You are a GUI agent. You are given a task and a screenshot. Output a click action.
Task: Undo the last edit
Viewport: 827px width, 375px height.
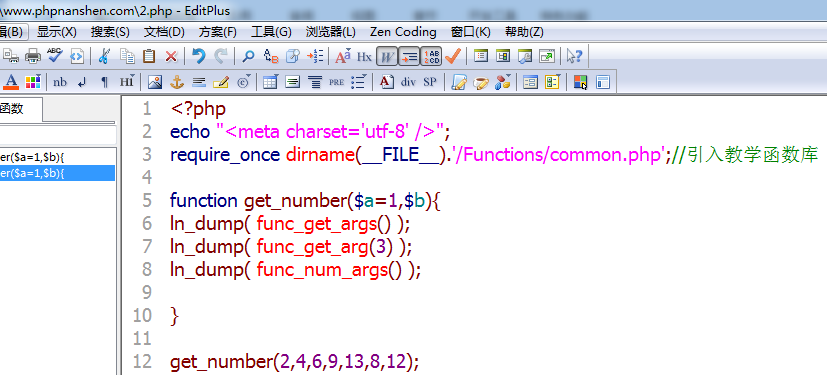click(x=198, y=56)
